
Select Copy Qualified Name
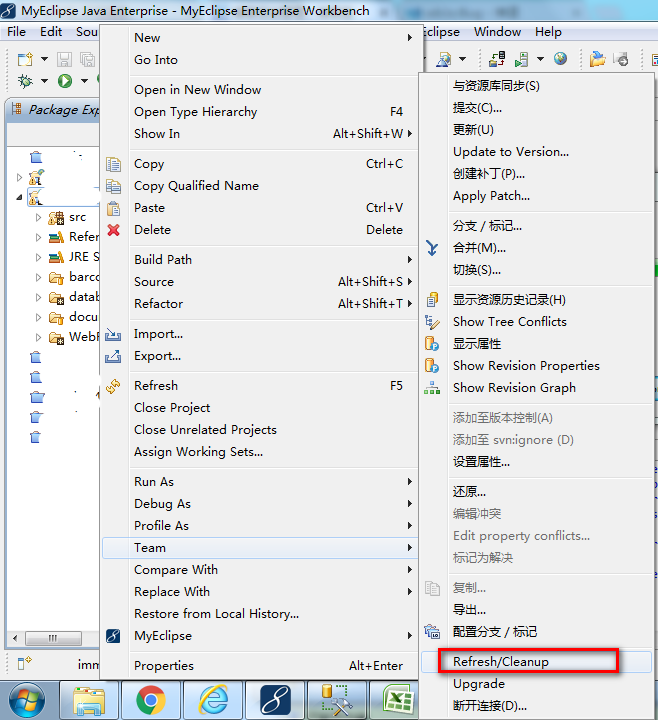click(x=259, y=186)
